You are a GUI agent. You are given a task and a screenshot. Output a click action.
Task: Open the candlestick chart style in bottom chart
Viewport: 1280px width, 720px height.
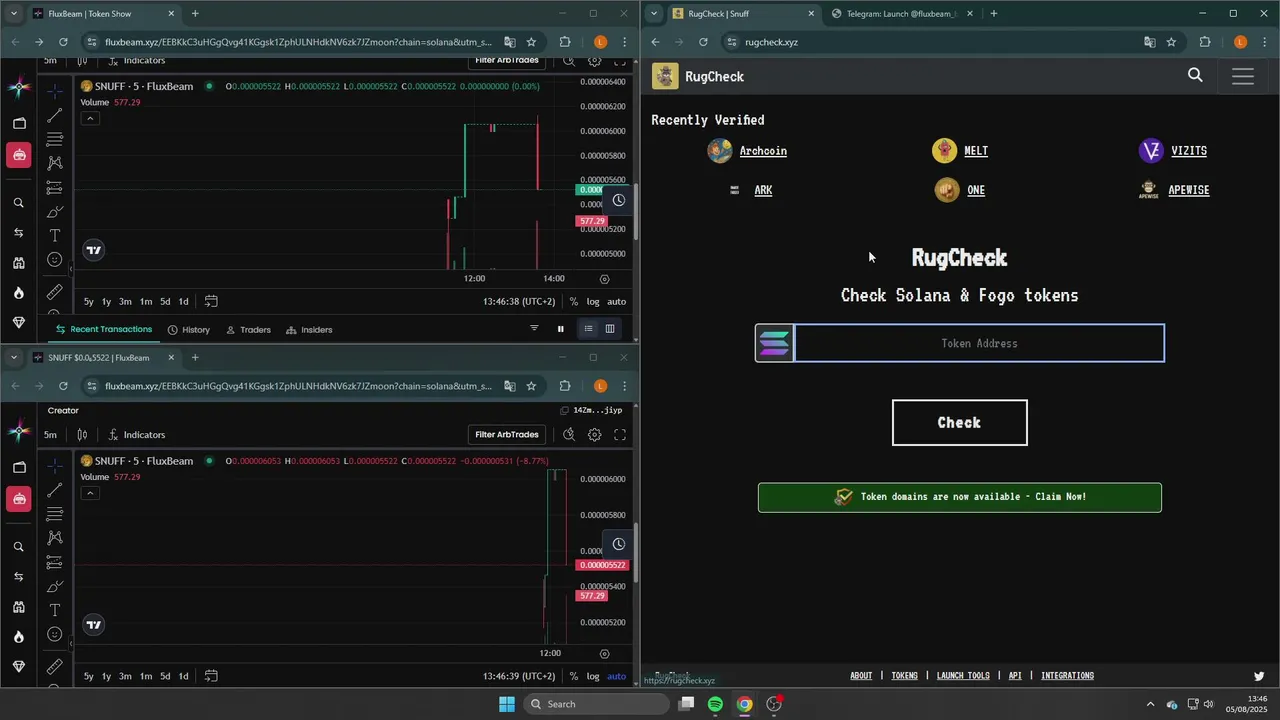coord(82,434)
